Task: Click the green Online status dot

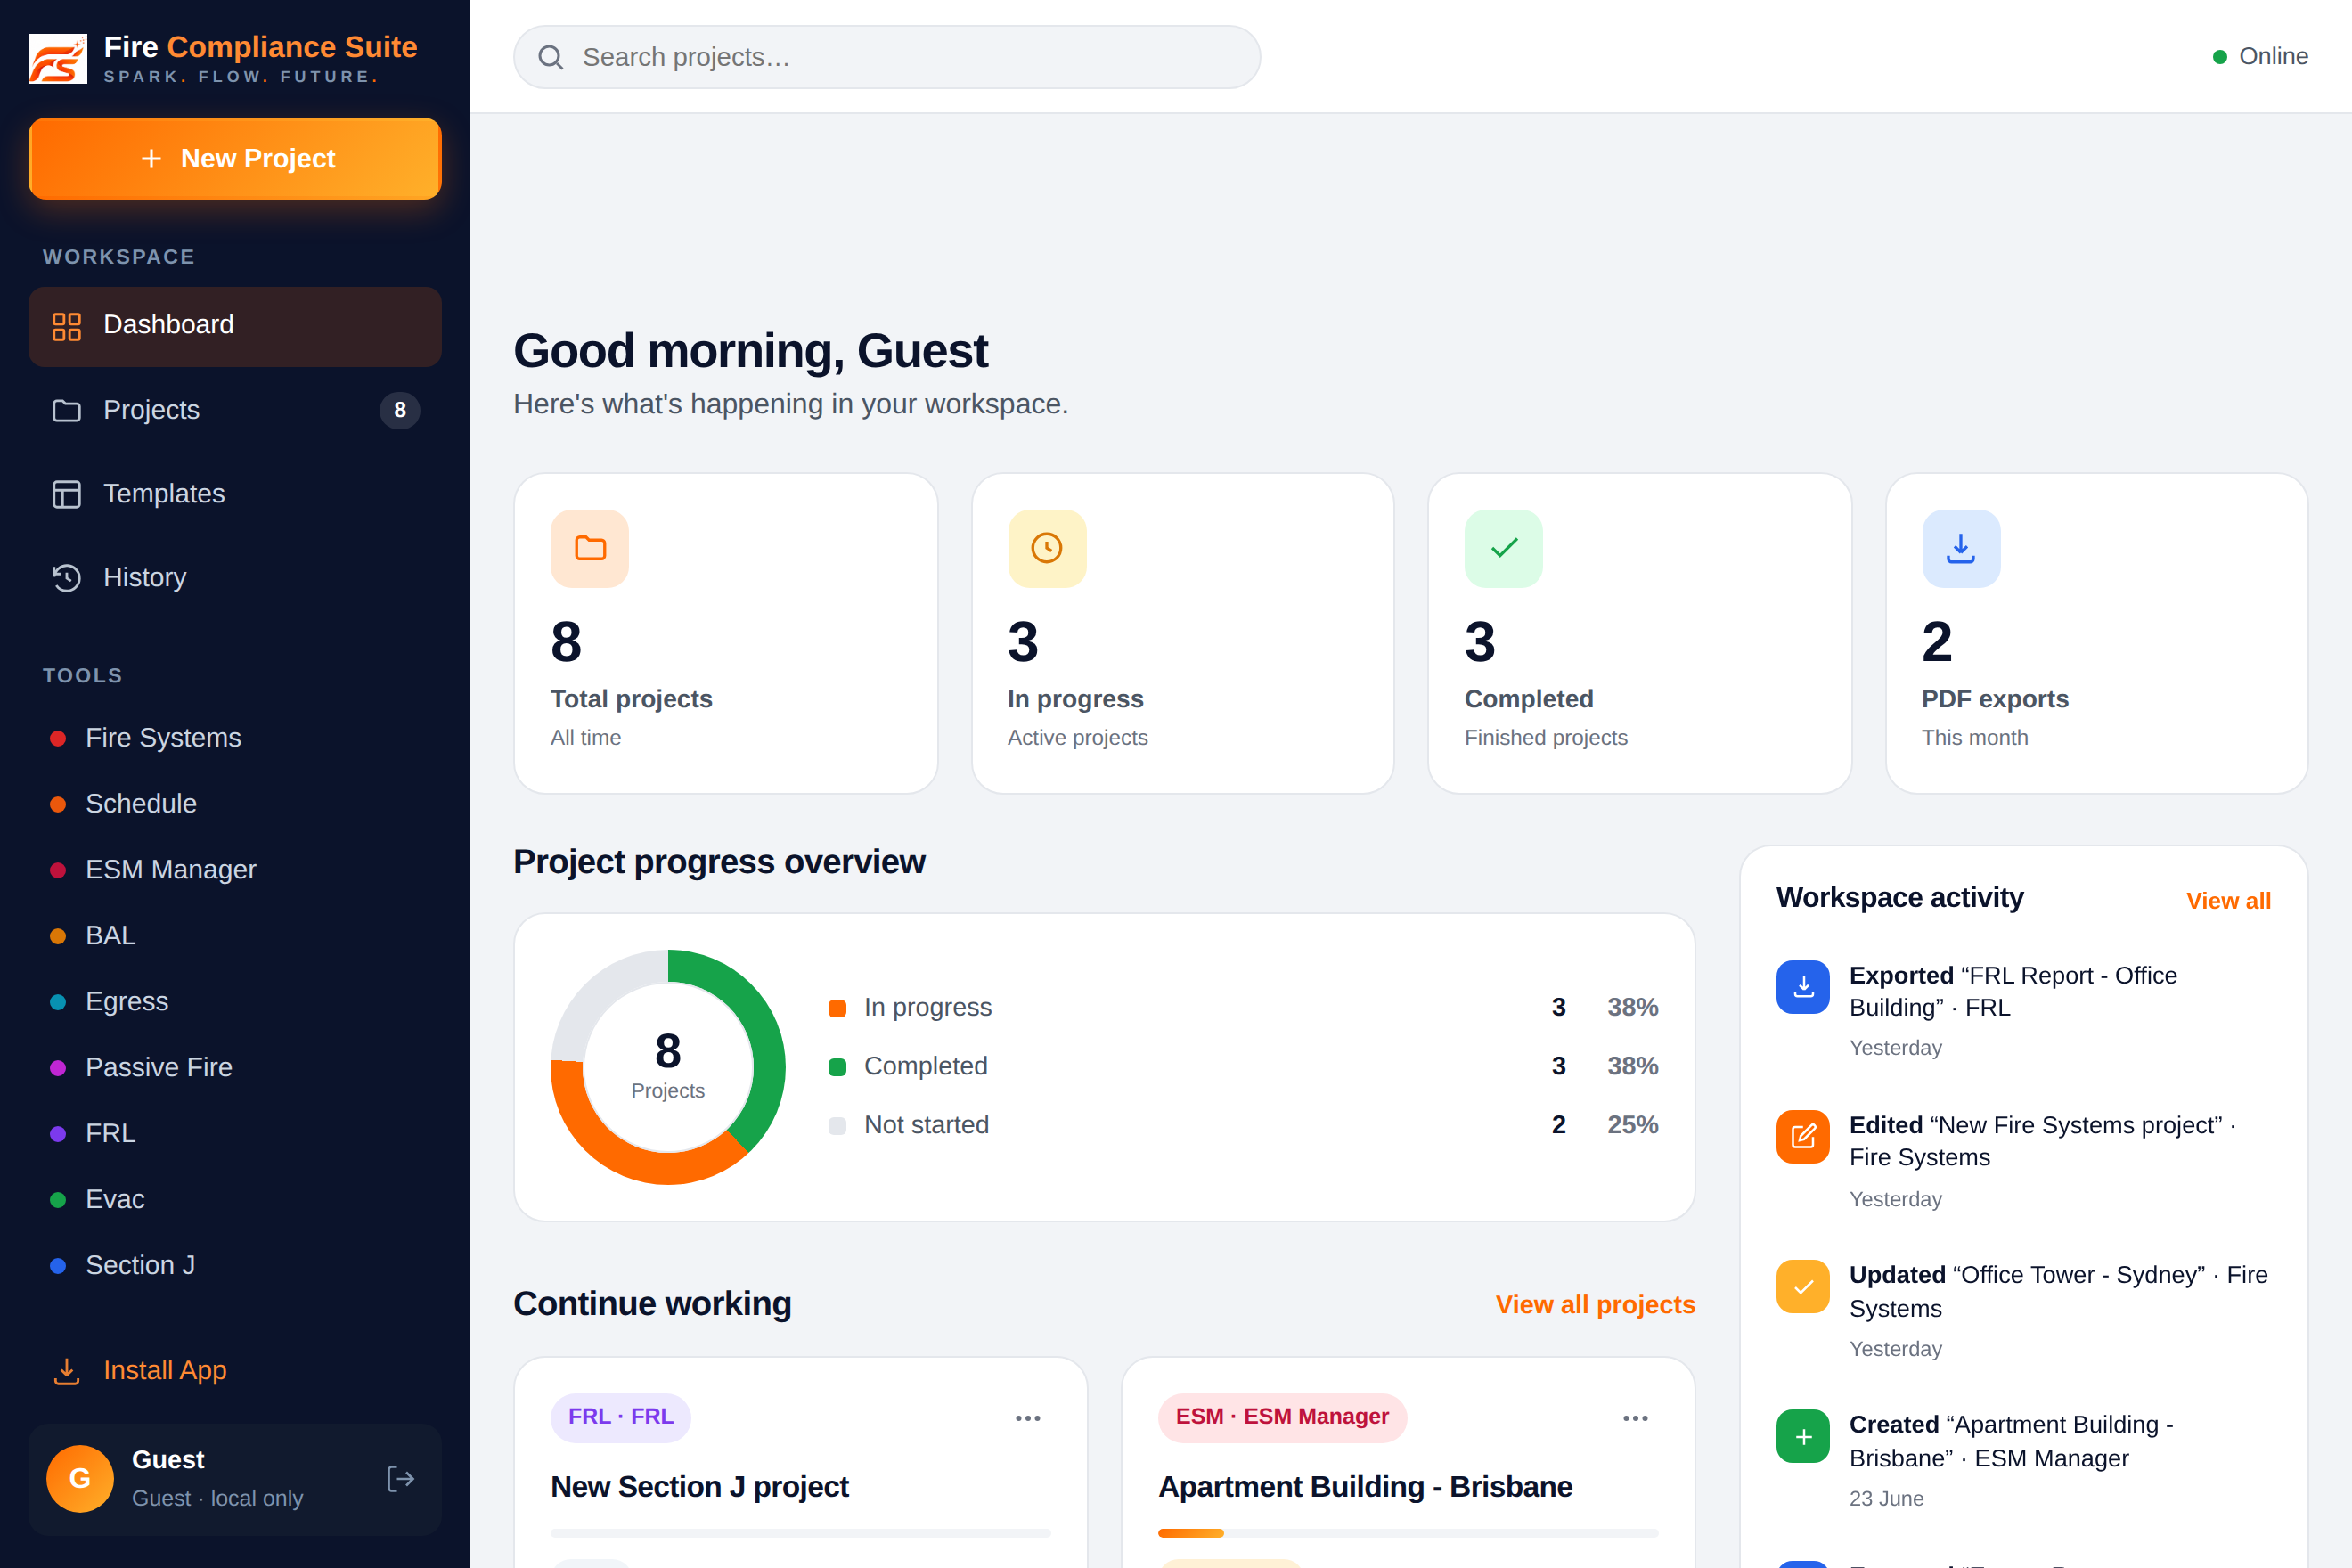Action: tap(2220, 57)
